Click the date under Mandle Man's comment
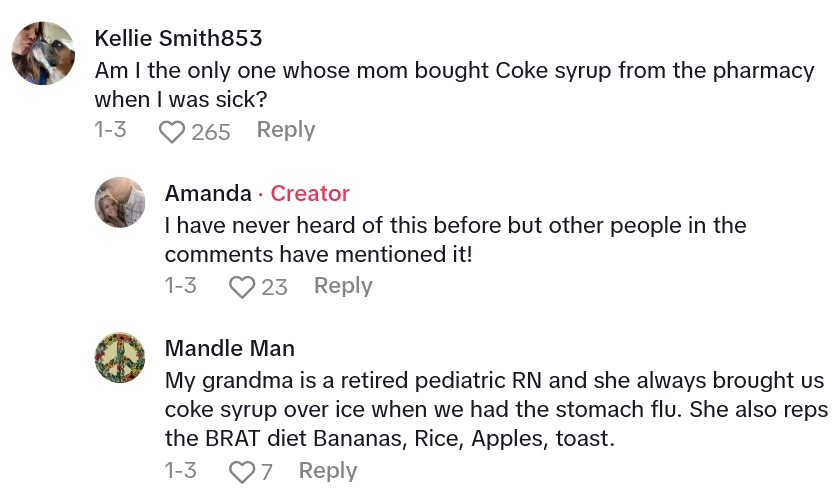Image resolution: width=839 pixels, height=500 pixels. click(181, 470)
